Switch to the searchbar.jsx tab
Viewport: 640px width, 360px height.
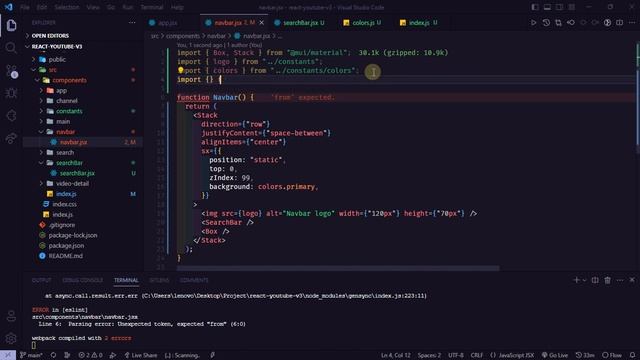click(301, 23)
